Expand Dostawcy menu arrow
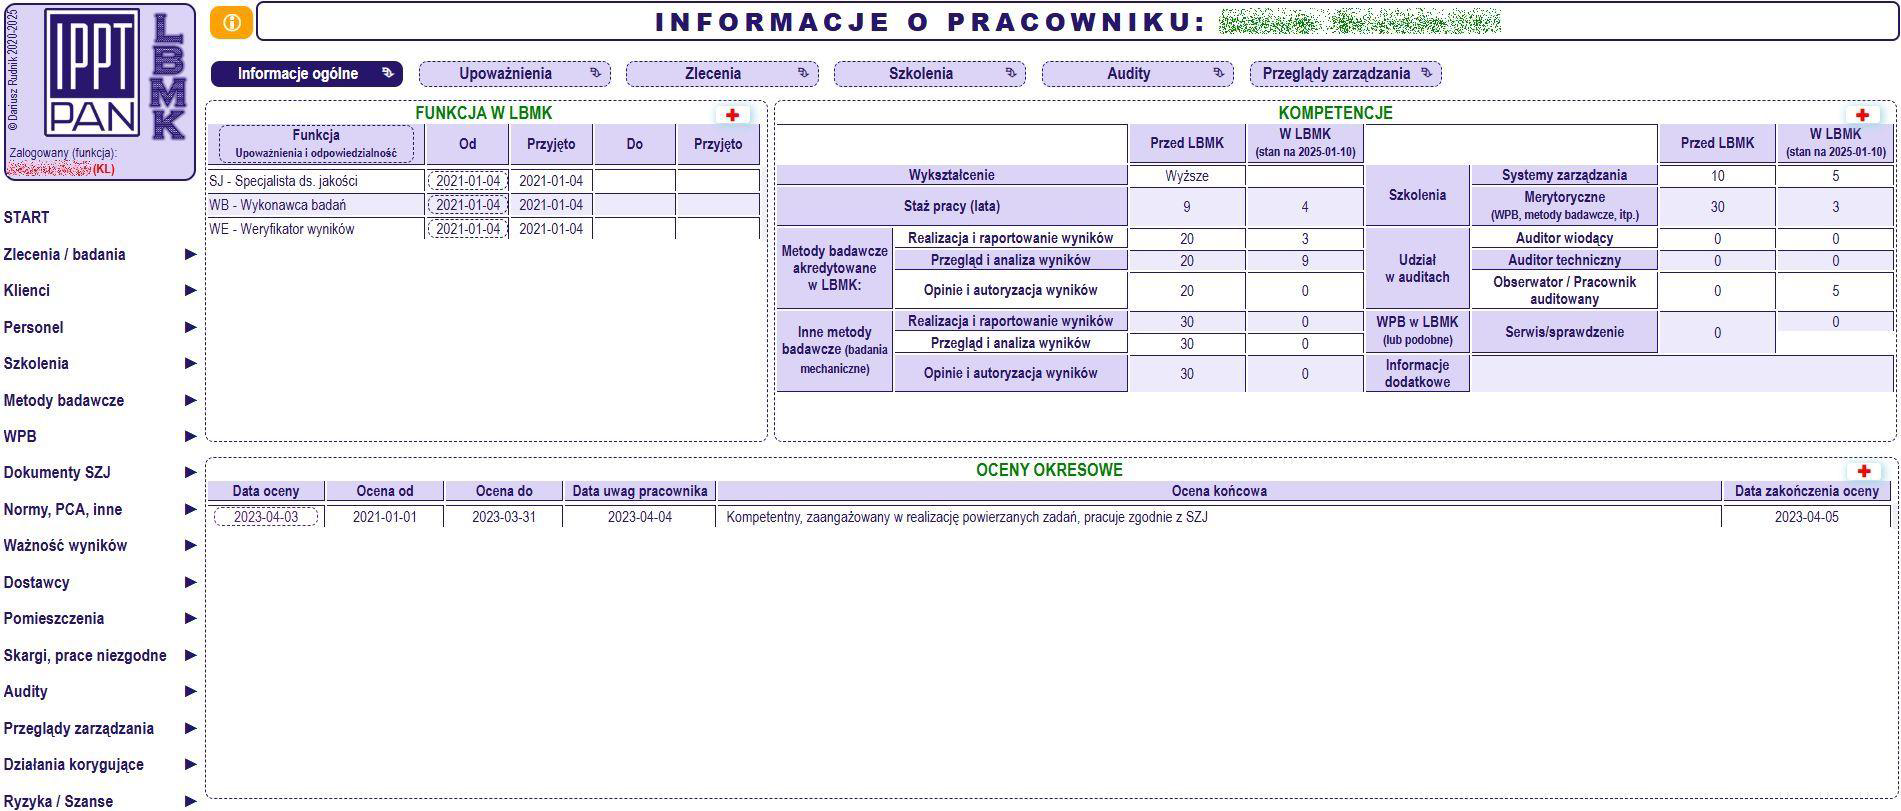 point(190,582)
